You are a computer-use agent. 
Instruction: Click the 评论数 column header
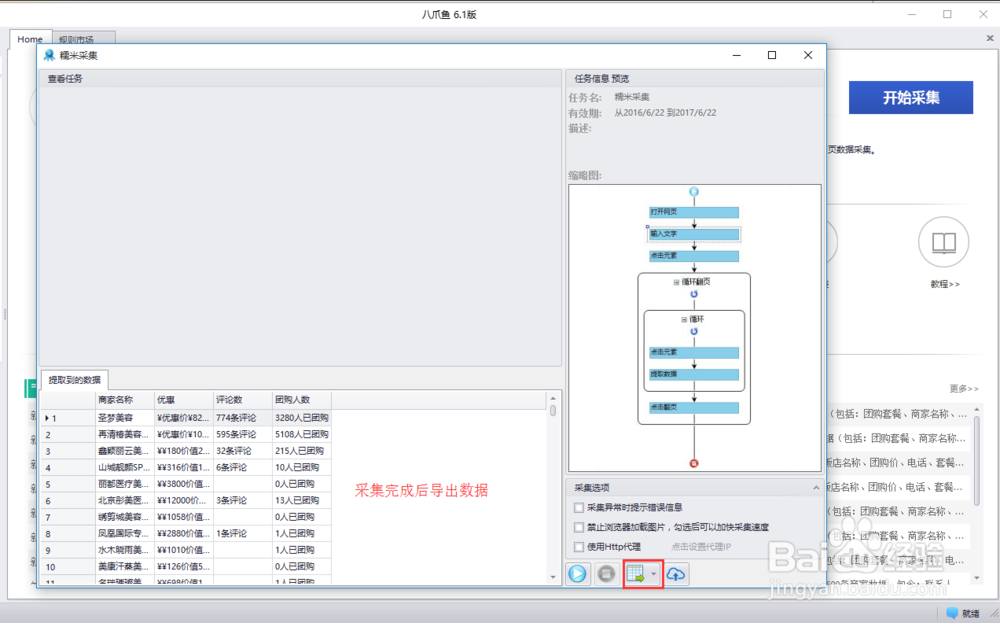pos(243,400)
